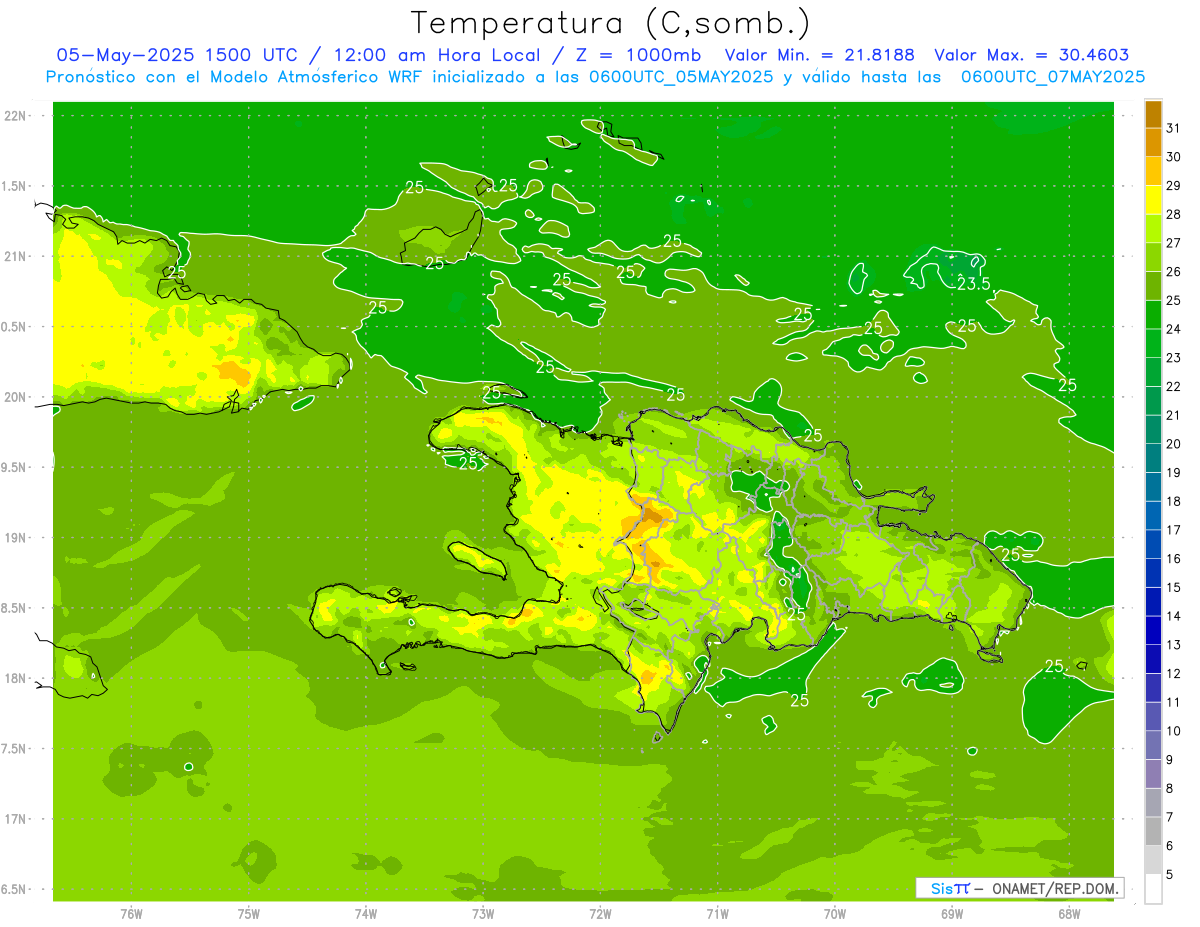Click the '12' value on the color scale
1200x927 pixels.
[1174, 673]
